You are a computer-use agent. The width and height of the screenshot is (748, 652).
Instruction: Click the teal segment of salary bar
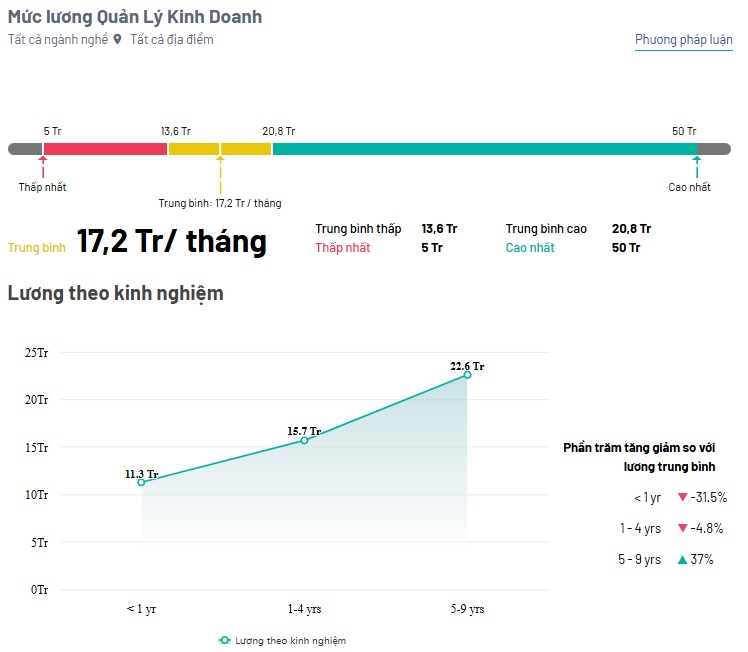click(x=485, y=149)
